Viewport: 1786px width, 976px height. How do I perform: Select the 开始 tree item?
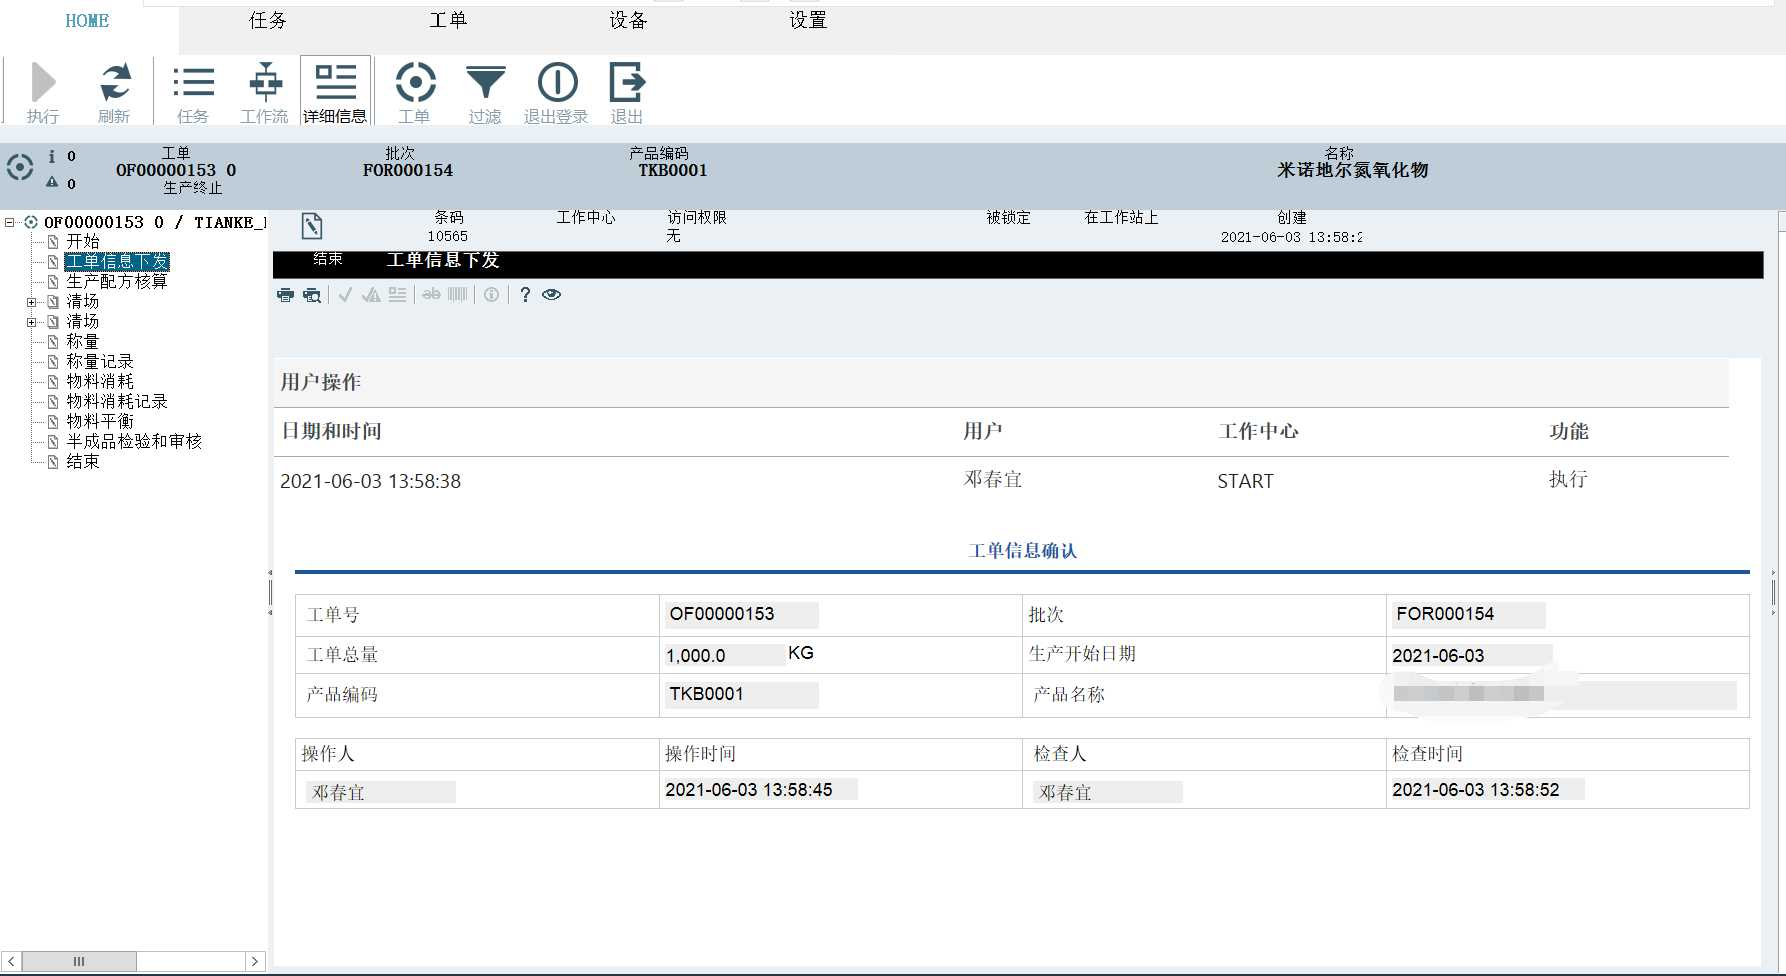point(83,242)
